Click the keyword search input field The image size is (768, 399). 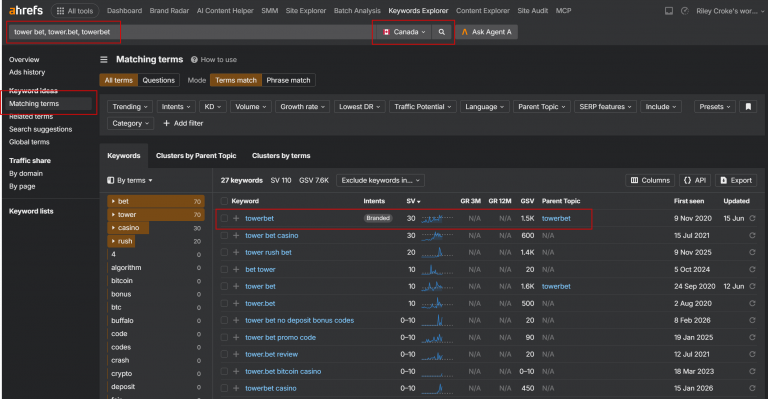pos(190,32)
